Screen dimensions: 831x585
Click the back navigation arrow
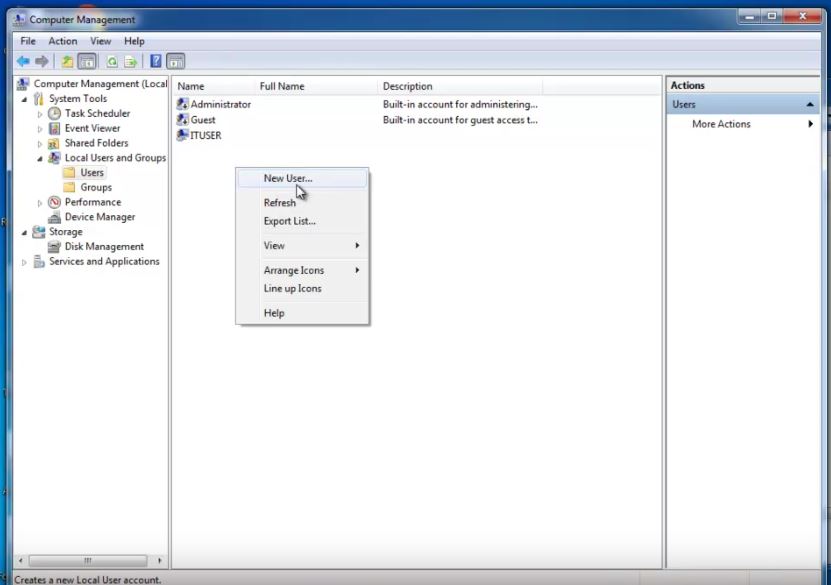pos(23,61)
